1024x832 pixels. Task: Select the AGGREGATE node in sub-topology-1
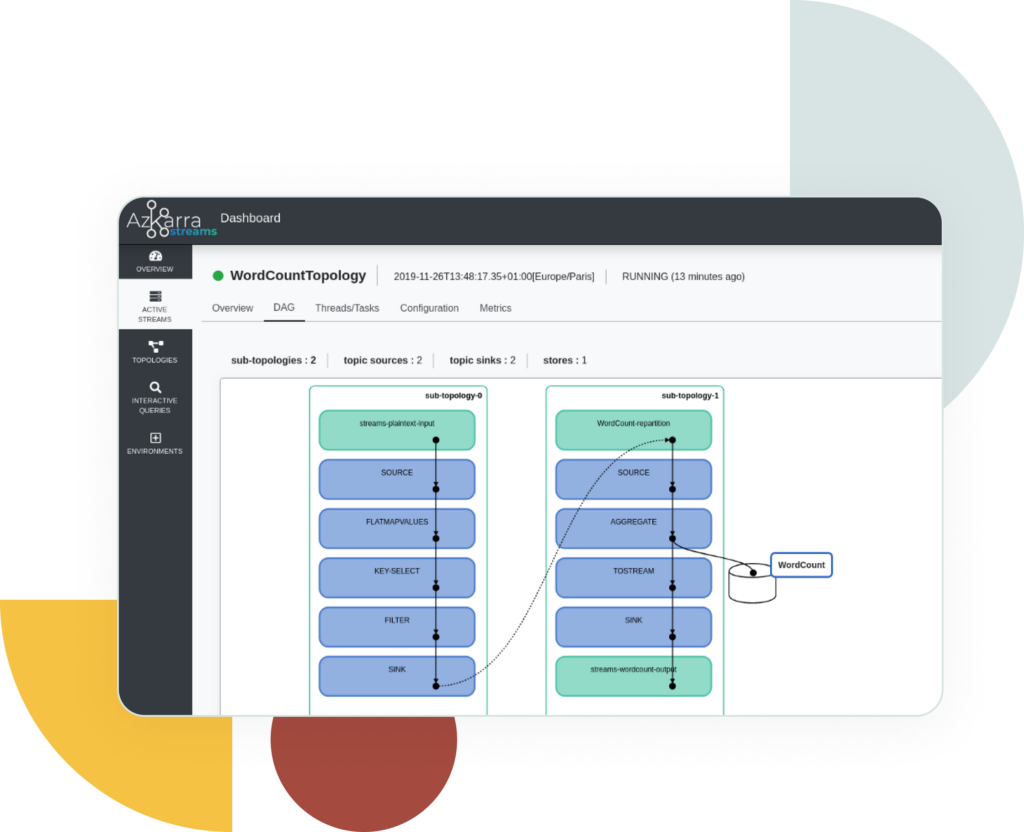tap(632, 528)
